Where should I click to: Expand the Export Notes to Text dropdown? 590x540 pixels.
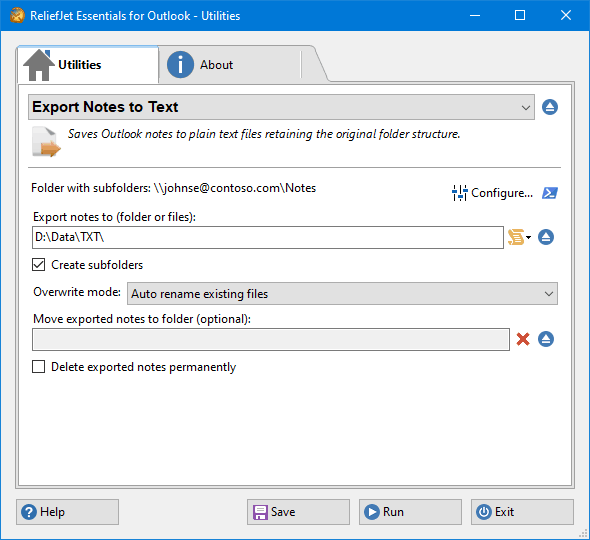pyautogui.click(x=281, y=107)
